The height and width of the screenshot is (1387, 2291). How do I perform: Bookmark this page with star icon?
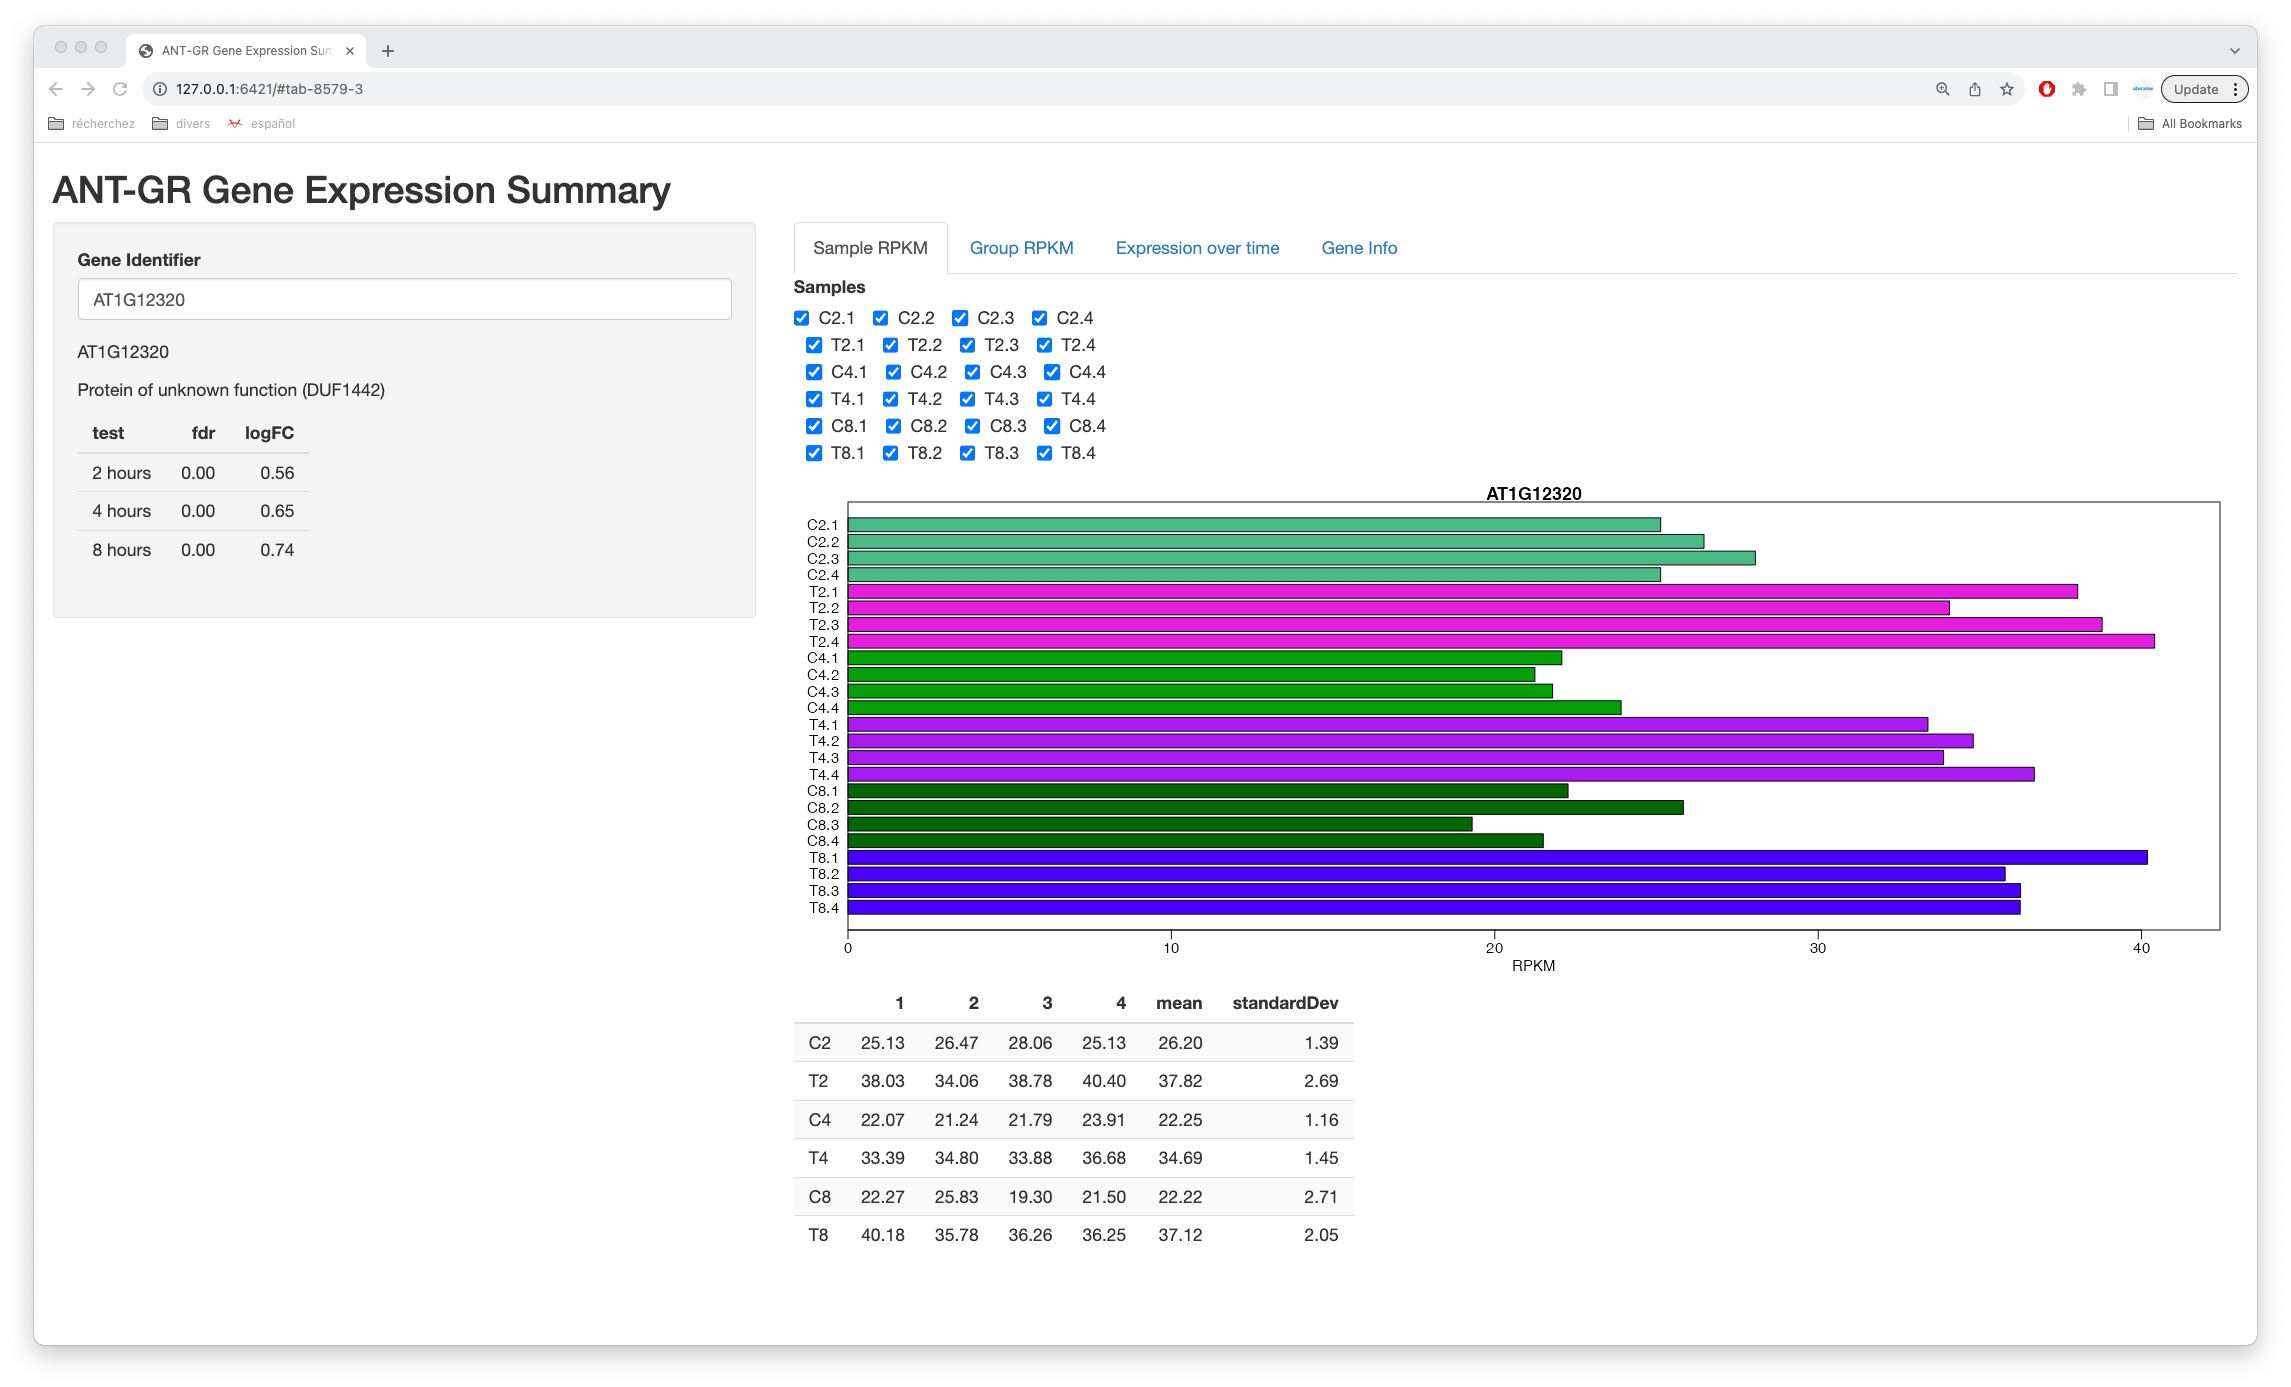[x=2006, y=89]
